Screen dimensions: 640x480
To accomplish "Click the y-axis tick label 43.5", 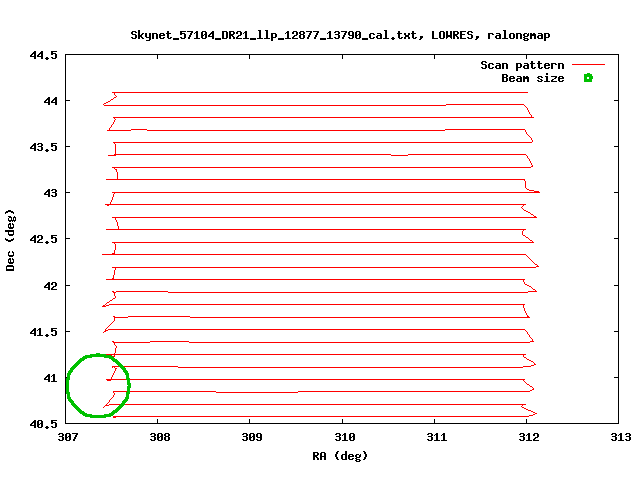I will (x=43, y=147).
